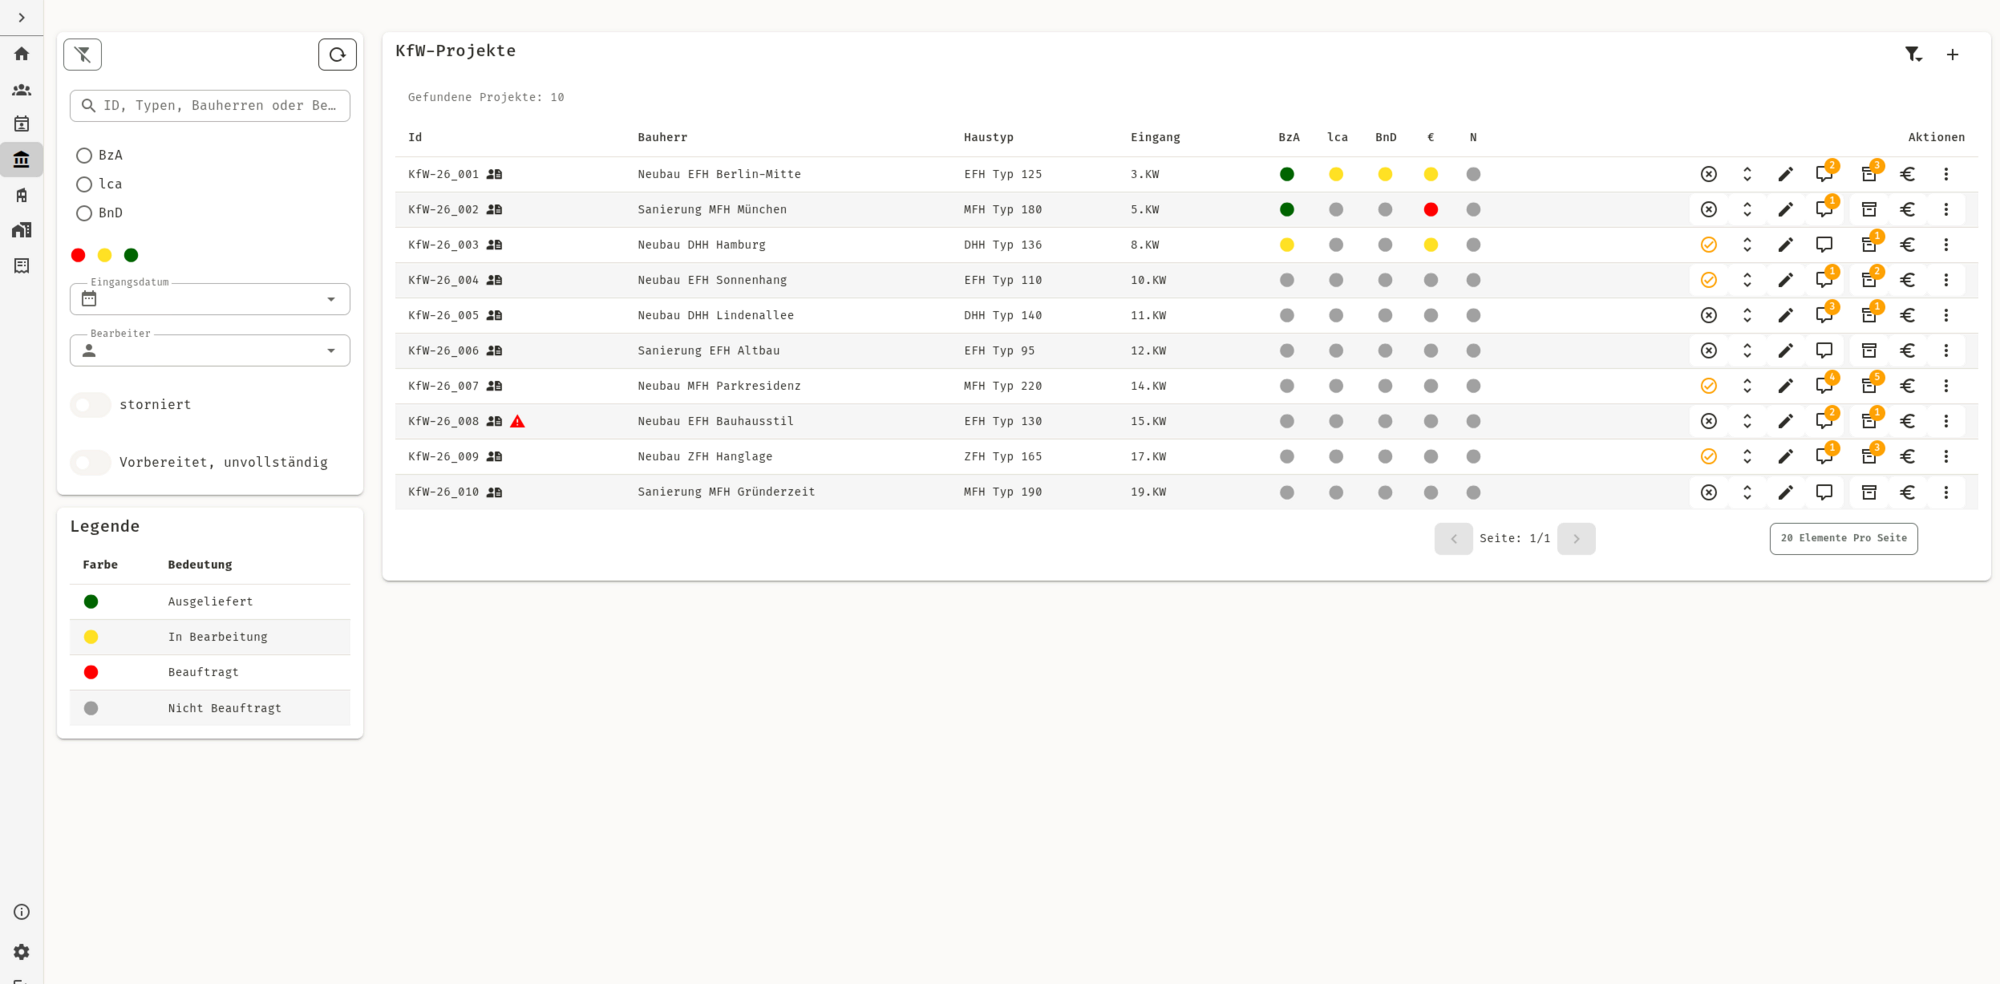Click the red warning triangle on KfW-26_008
This screenshot has width=2000, height=984.
point(517,422)
